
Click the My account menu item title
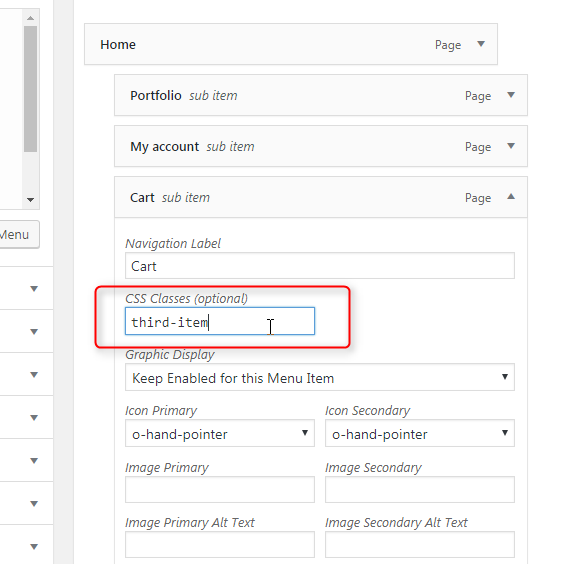164,147
